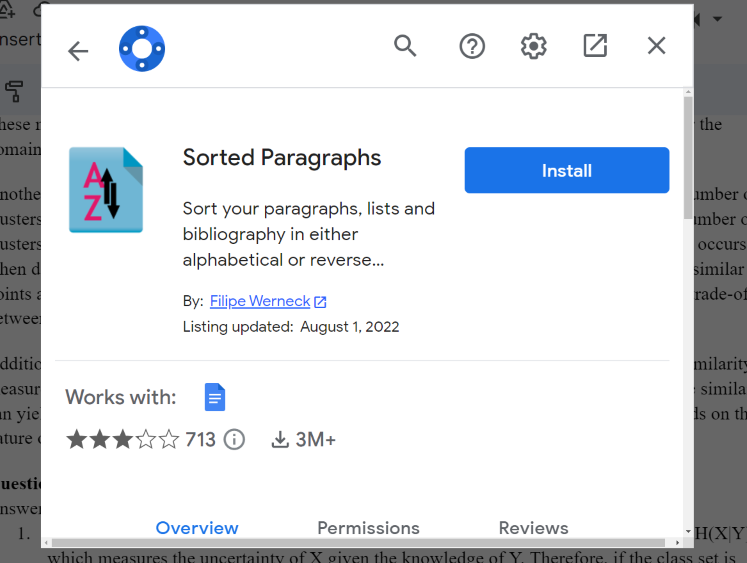
Task: Open the settings gear icon
Action: (534, 46)
